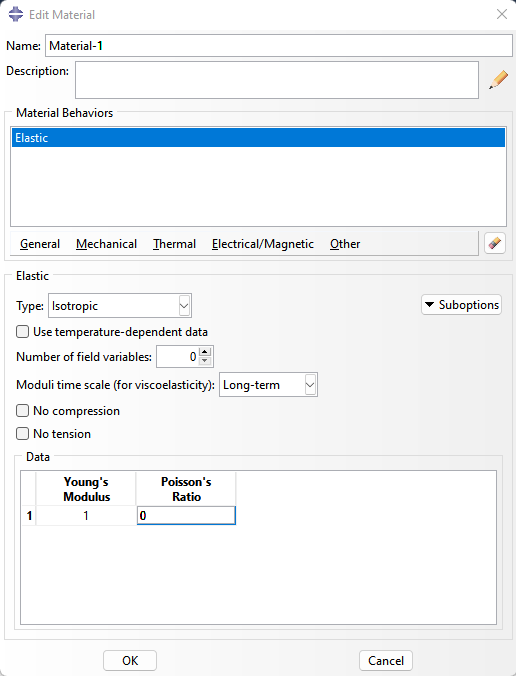Click the pencil edit description icon
Image resolution: width=516 pixels, height=676 pixels.
(498, 80)
